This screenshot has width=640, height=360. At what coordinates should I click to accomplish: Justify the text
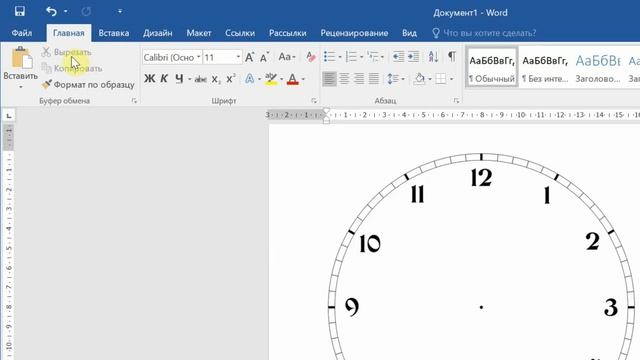373,79
